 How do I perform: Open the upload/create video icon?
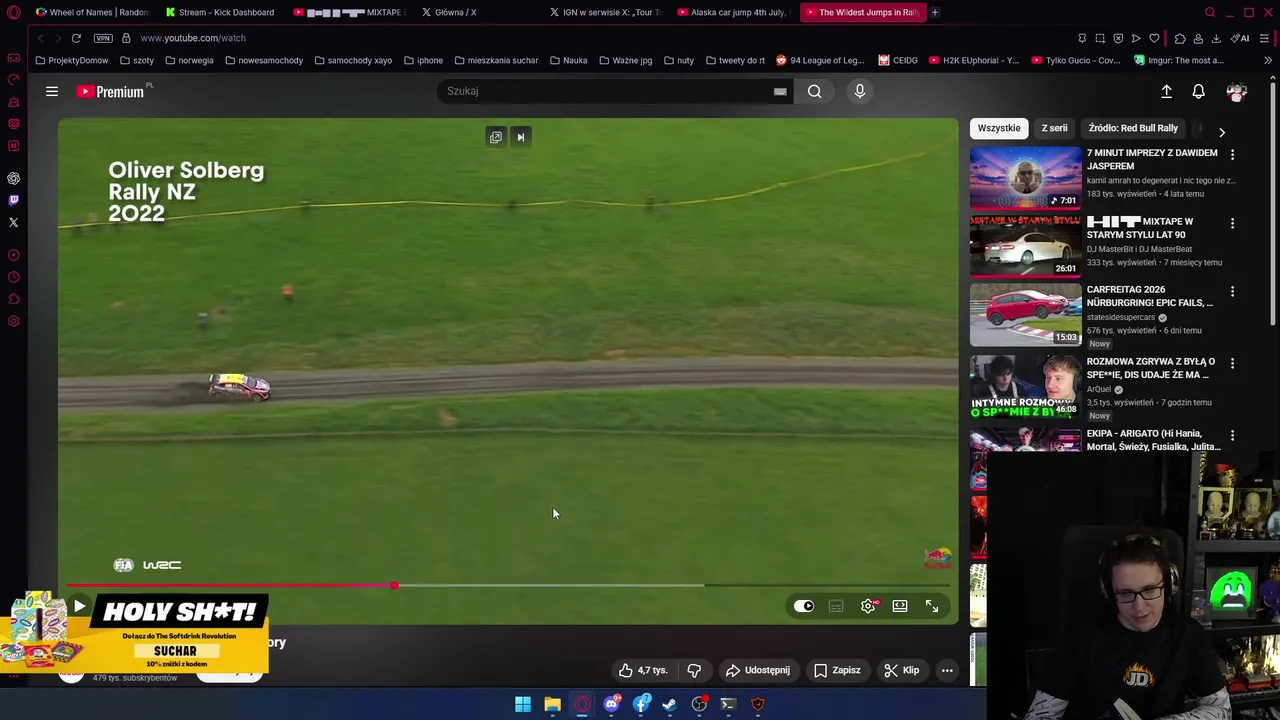click(1166, 92)
